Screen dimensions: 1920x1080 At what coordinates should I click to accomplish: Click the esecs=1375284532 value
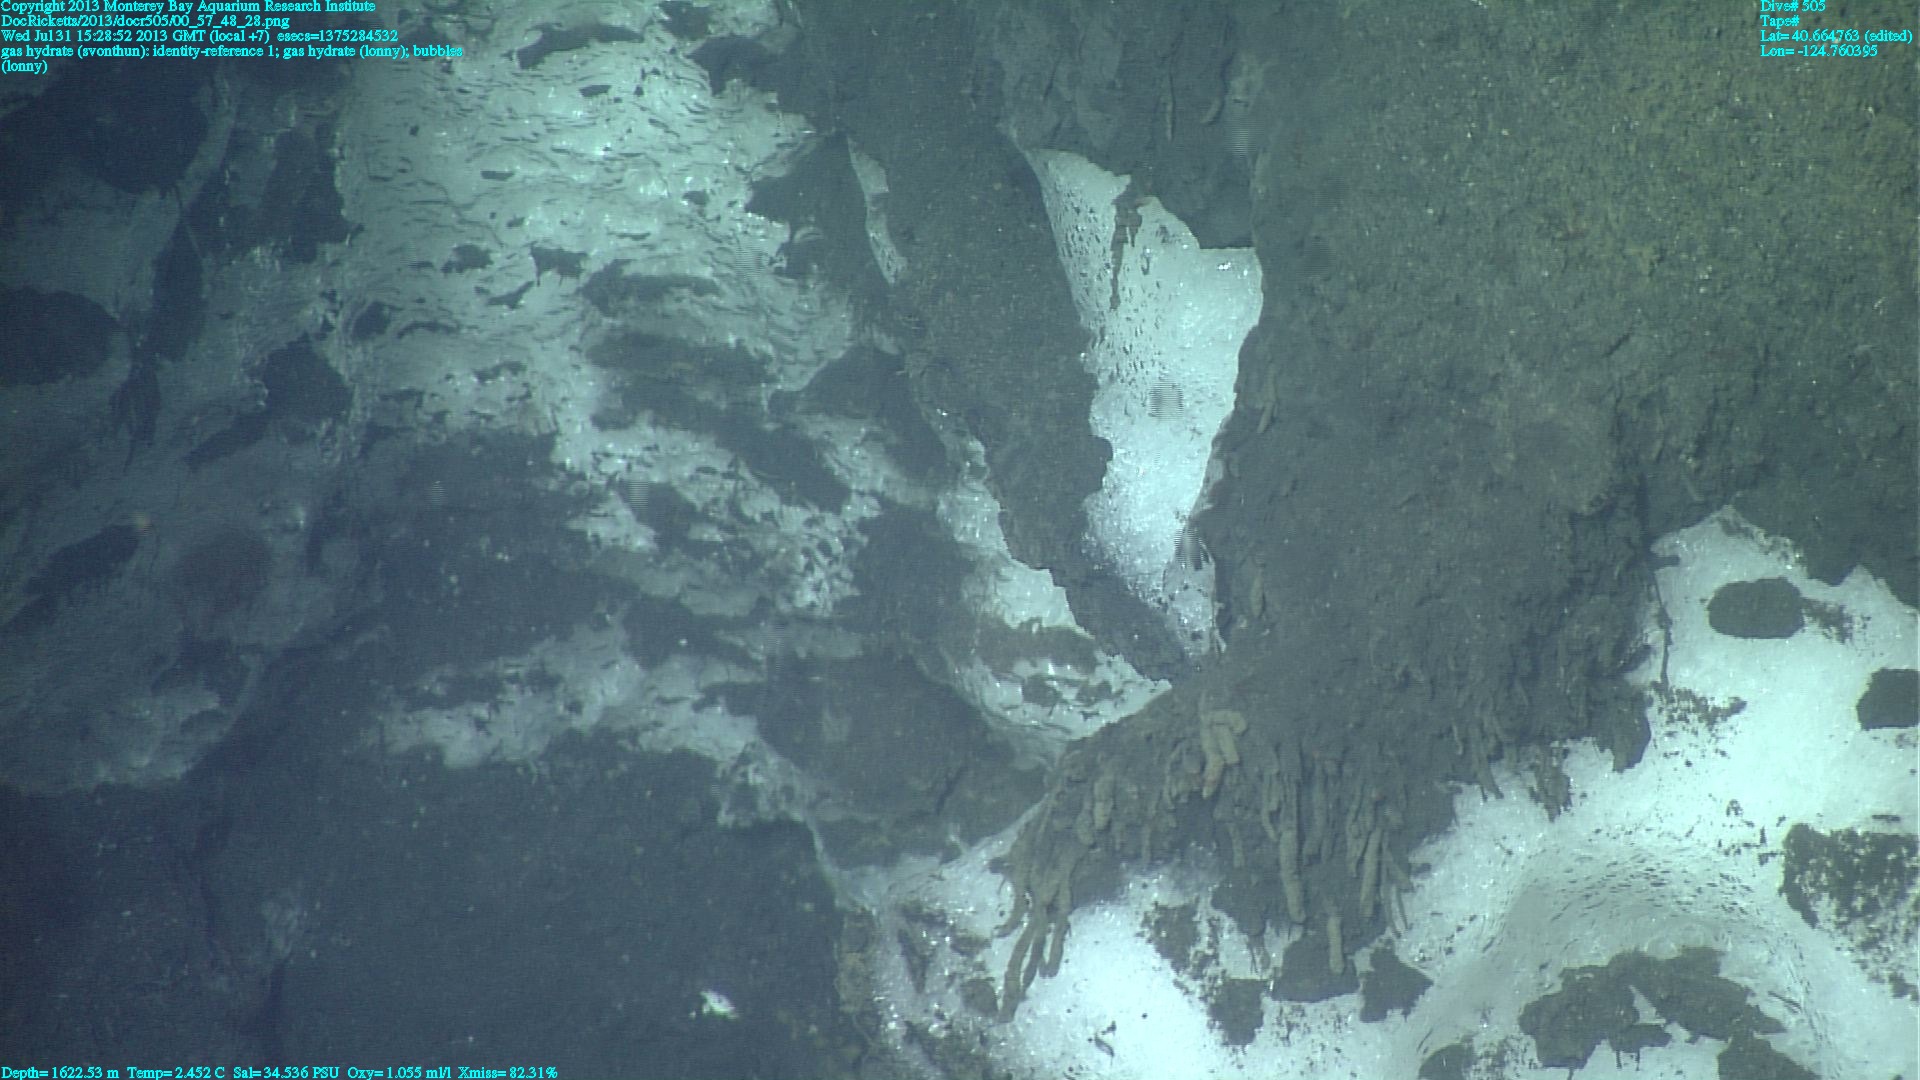click(338, 36)
